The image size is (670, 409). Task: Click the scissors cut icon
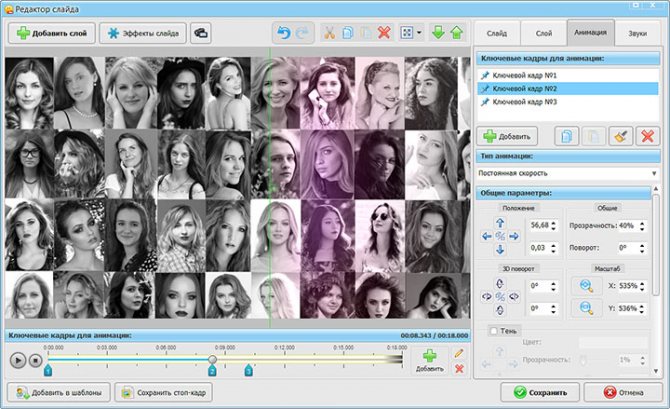[327, 33]
